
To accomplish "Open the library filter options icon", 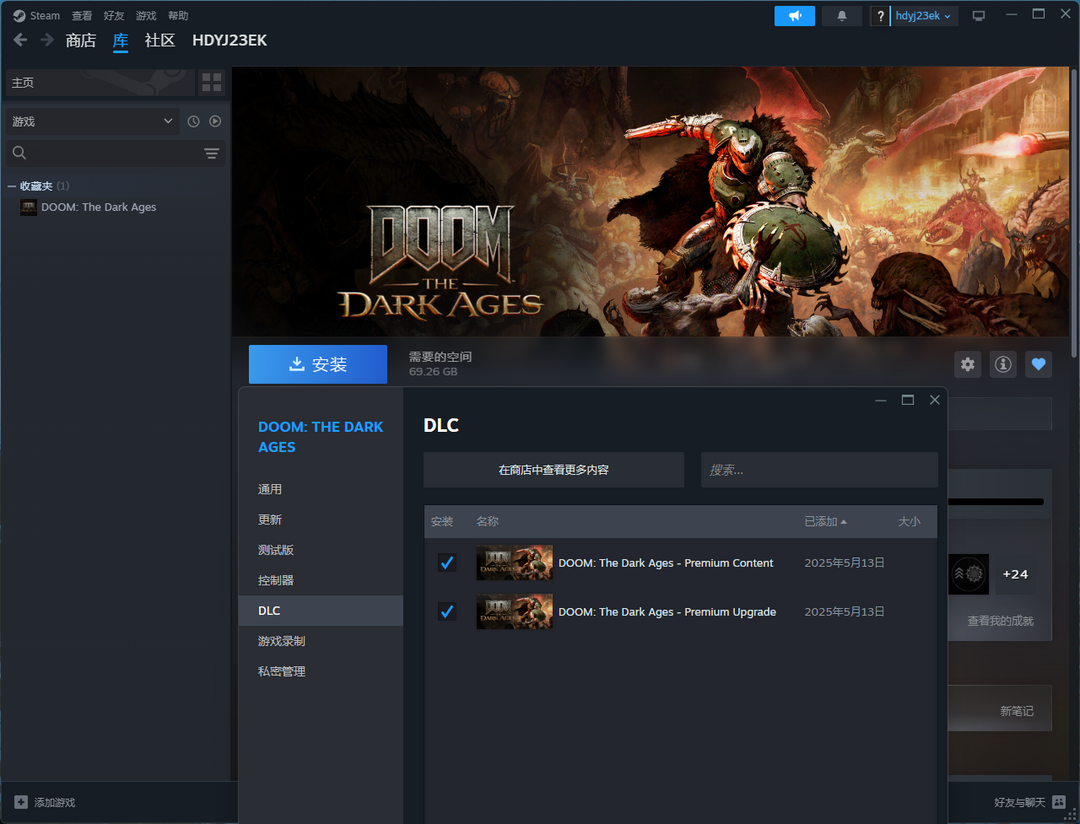I will [211, 153].
